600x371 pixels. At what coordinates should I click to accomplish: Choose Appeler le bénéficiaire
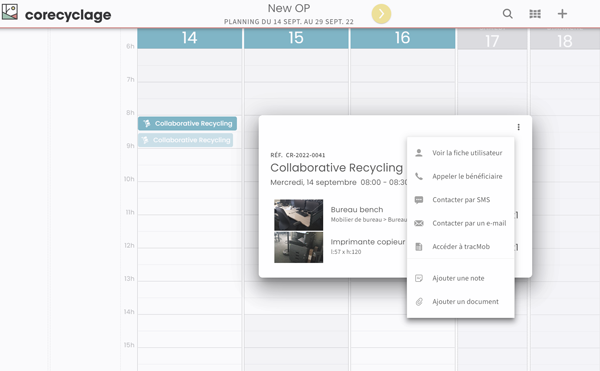(460, 176)
